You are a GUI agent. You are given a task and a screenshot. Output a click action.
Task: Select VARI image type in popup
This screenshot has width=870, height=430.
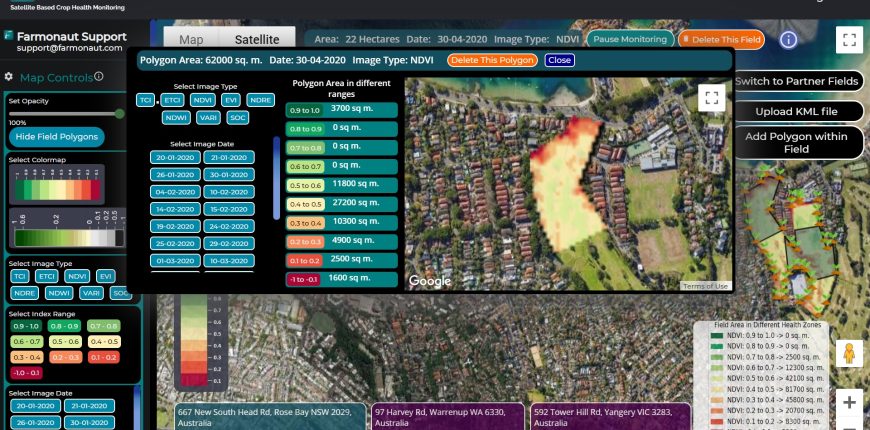tap(208, 118)
